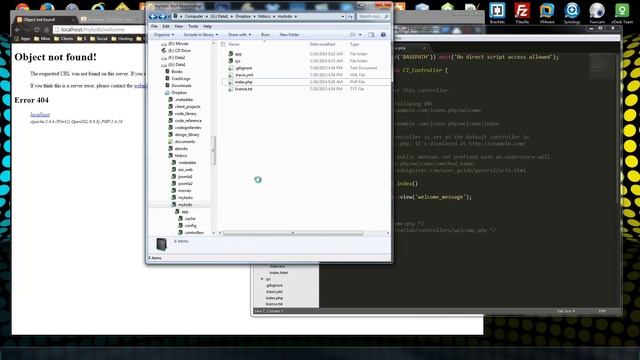640x360 pixels.
Task: Launch Brackets from the desktop
Action: pos(497,13)
